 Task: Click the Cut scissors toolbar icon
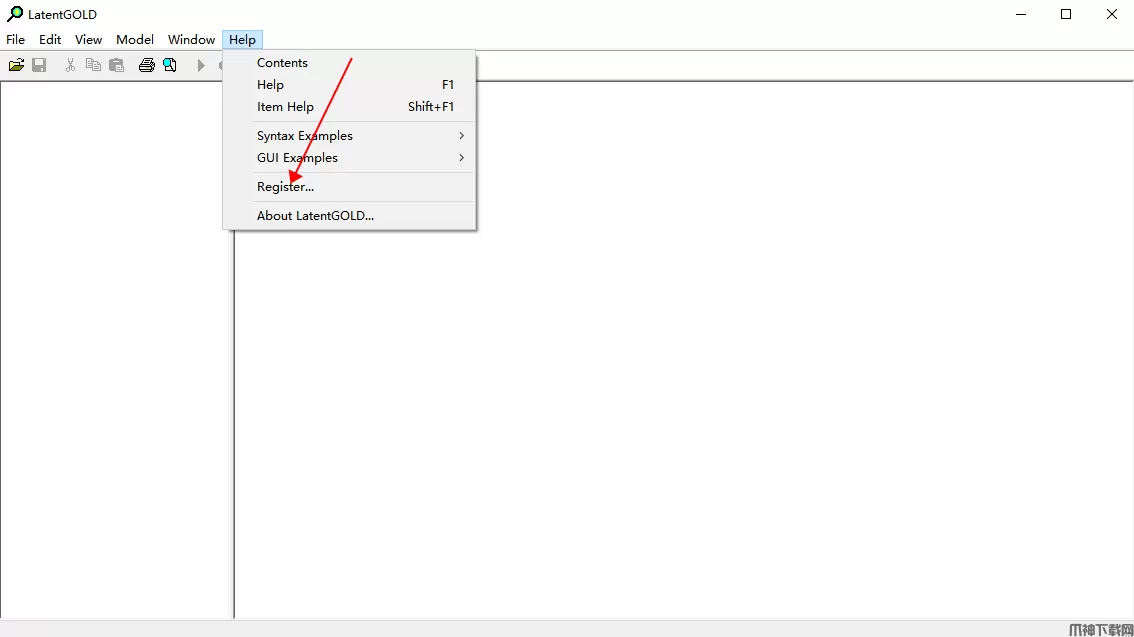pos(70,65)
